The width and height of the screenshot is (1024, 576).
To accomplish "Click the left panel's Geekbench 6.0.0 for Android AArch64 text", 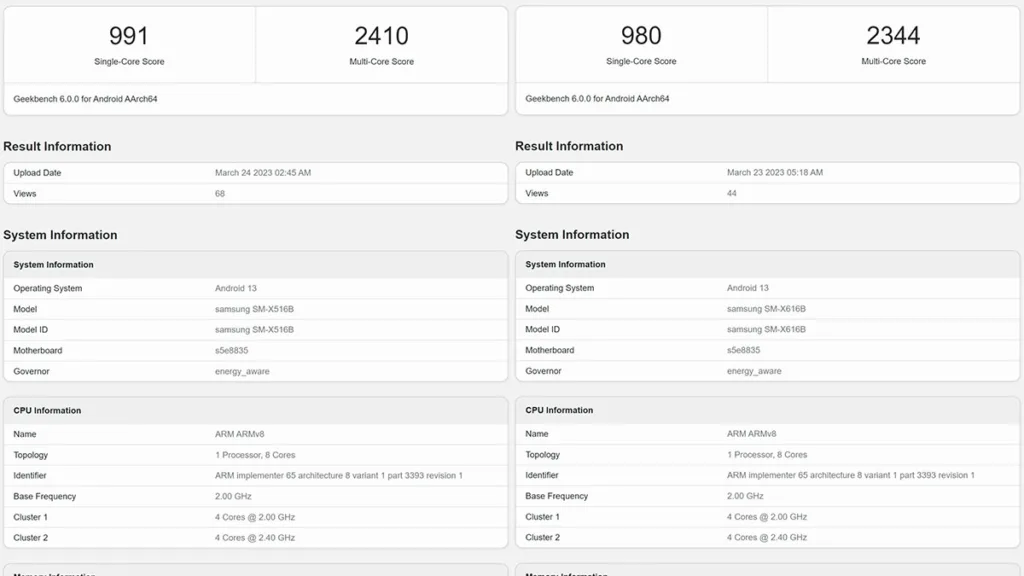I will pos(85,99).
